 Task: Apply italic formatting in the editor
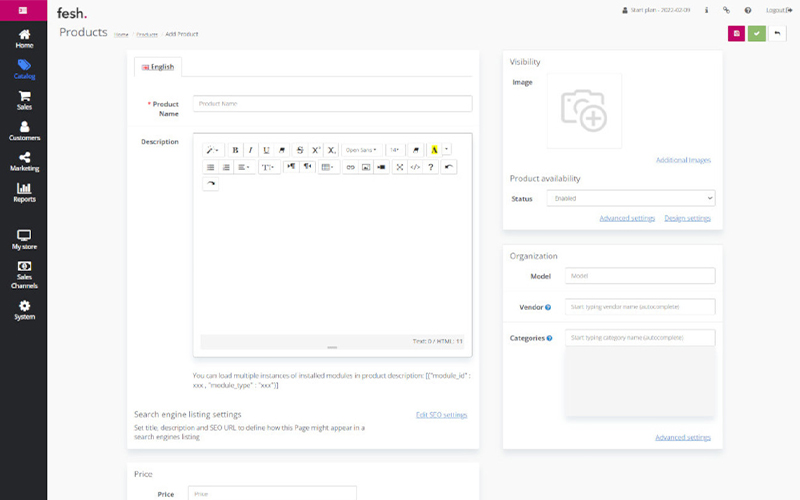[250, 150]
